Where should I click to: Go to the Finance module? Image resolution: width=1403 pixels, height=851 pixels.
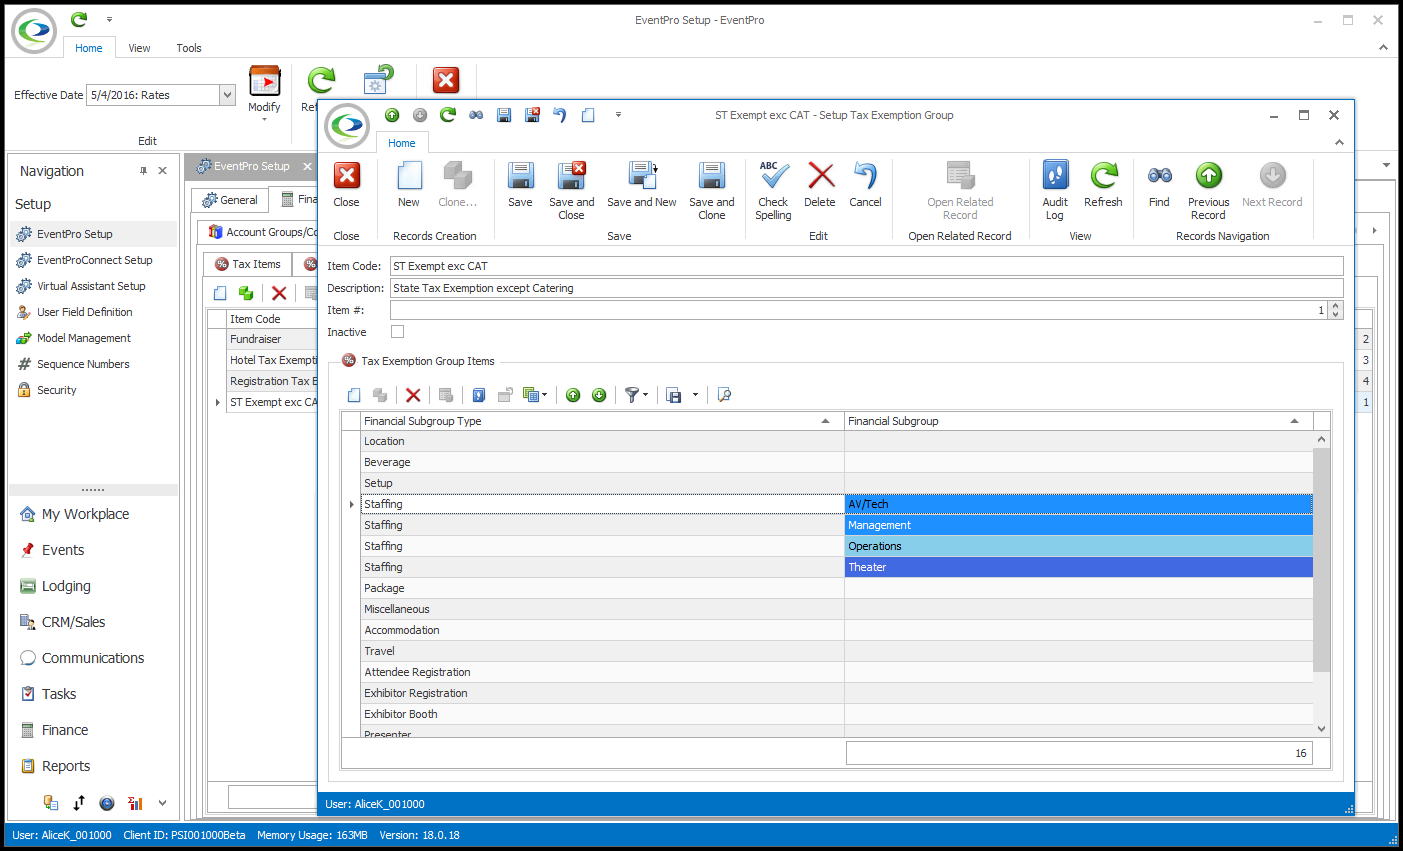click(65, 730)
